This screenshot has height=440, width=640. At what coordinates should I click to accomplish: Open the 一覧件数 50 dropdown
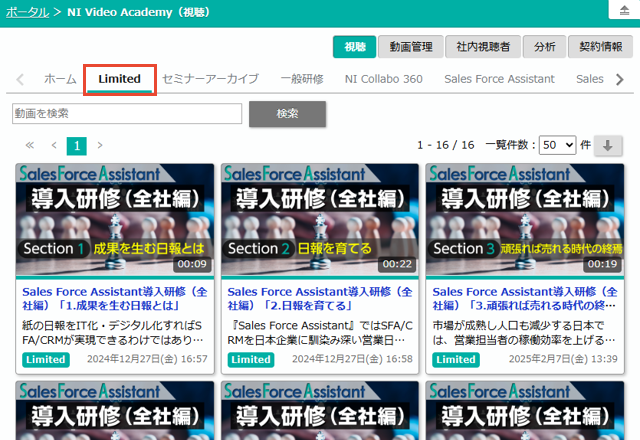point(557,145)
